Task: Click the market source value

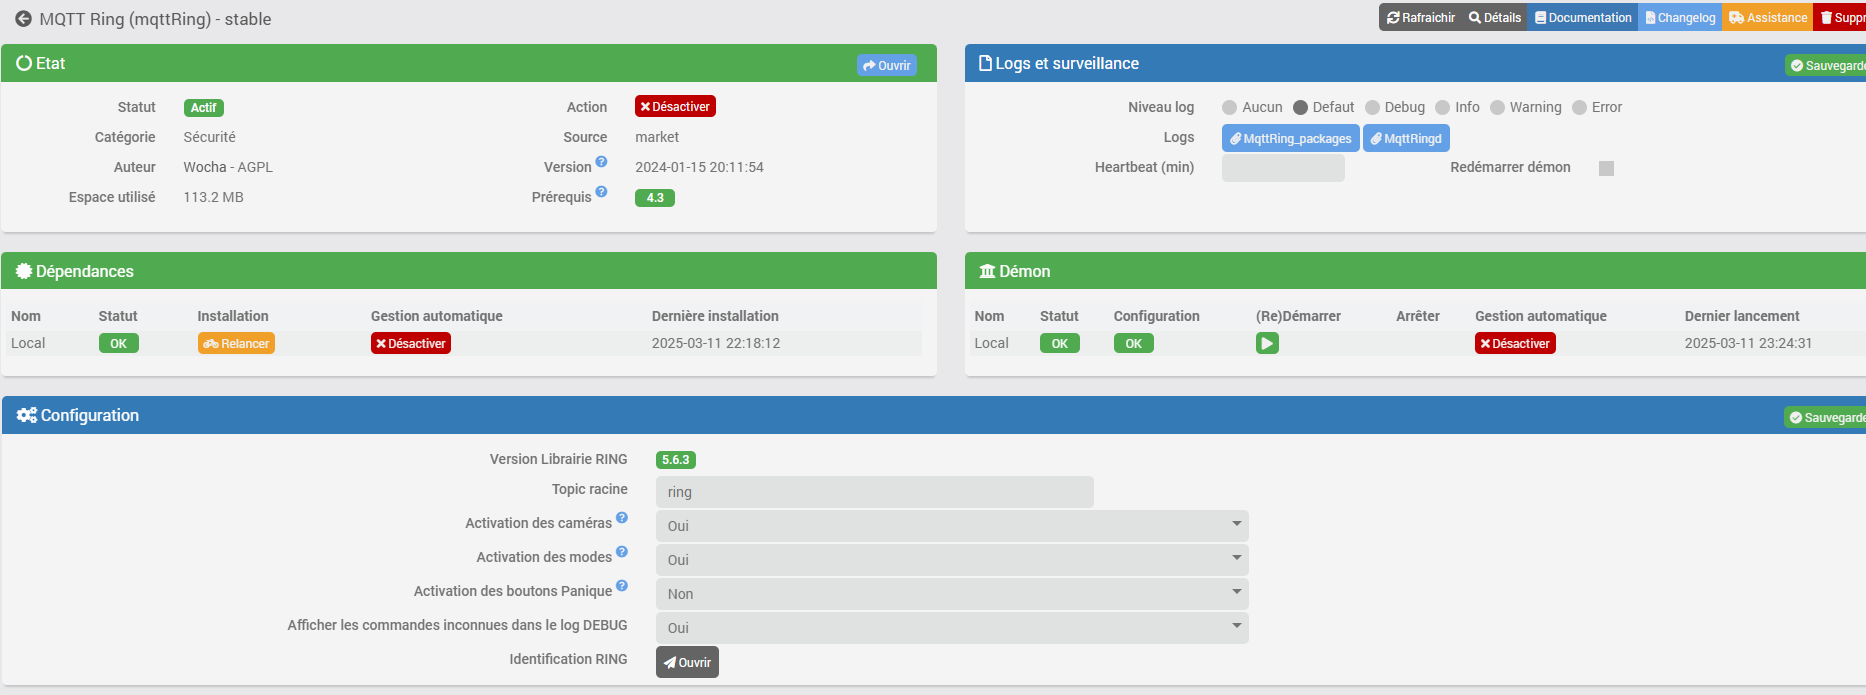Action: pyautogui.click(x=657, y=137)
